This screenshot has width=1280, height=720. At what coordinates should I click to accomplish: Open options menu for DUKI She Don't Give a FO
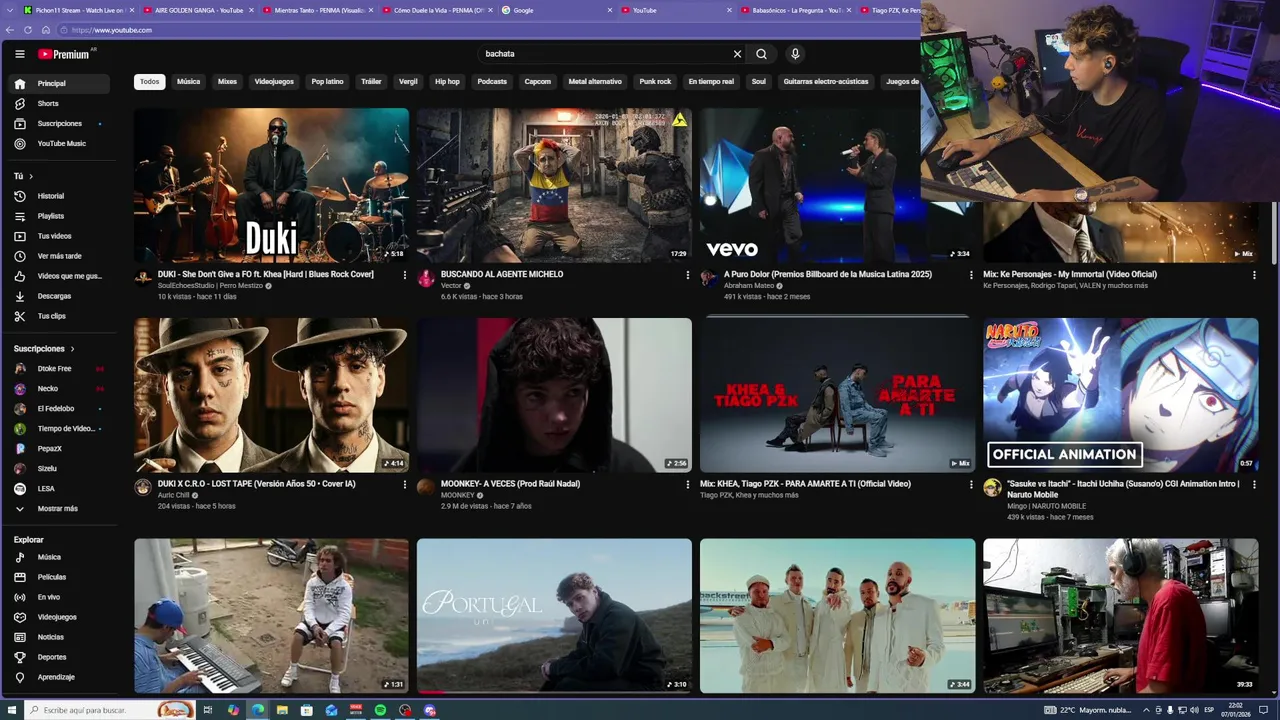tap(405, 275)
